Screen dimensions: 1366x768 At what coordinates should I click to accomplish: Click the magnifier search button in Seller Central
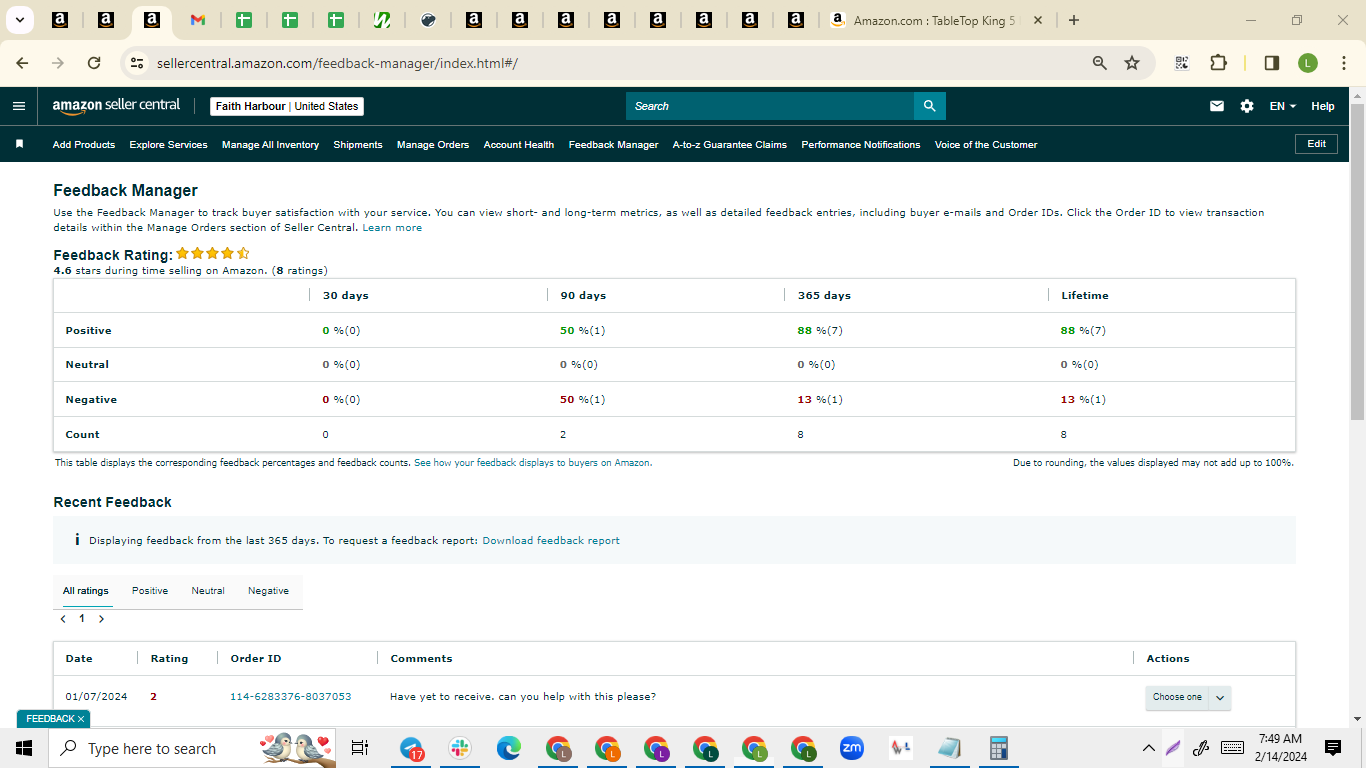[930, 106]
